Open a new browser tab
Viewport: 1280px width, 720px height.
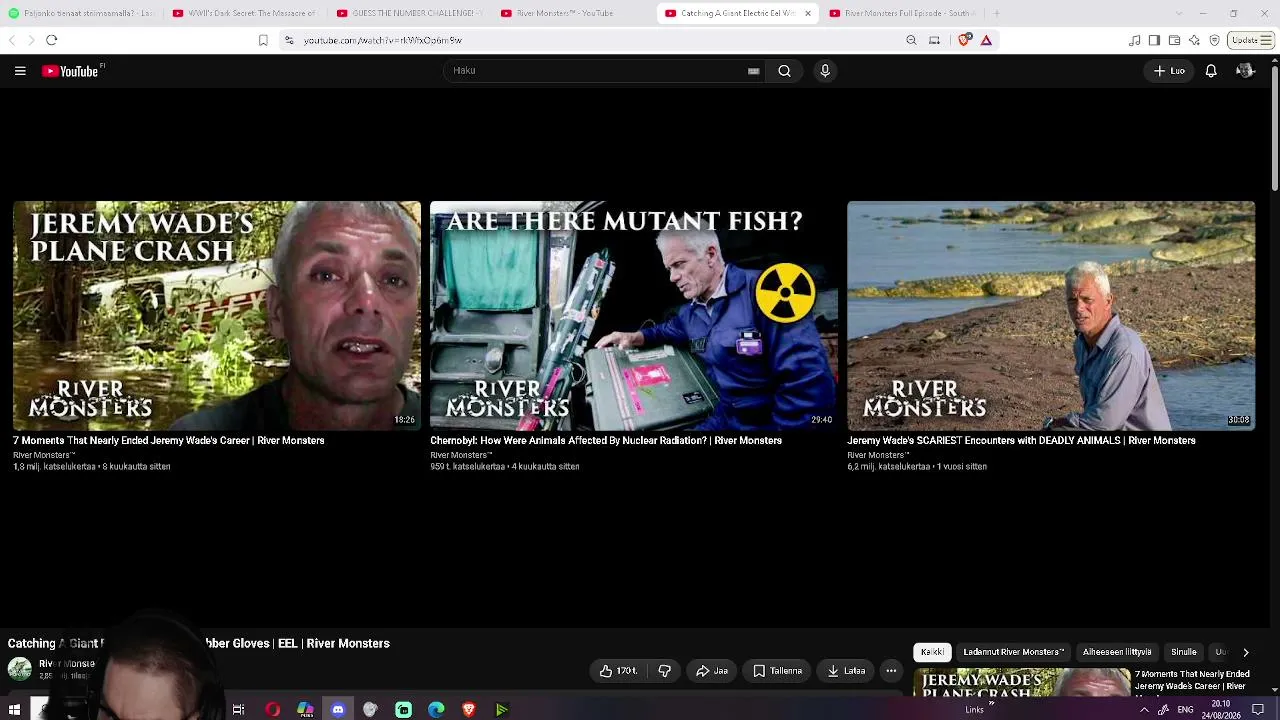996,13
